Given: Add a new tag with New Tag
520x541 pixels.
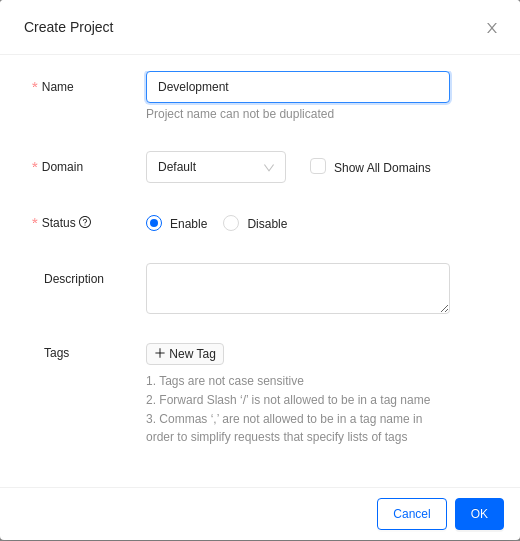Looking at the screenshot, I should [185, 354].
